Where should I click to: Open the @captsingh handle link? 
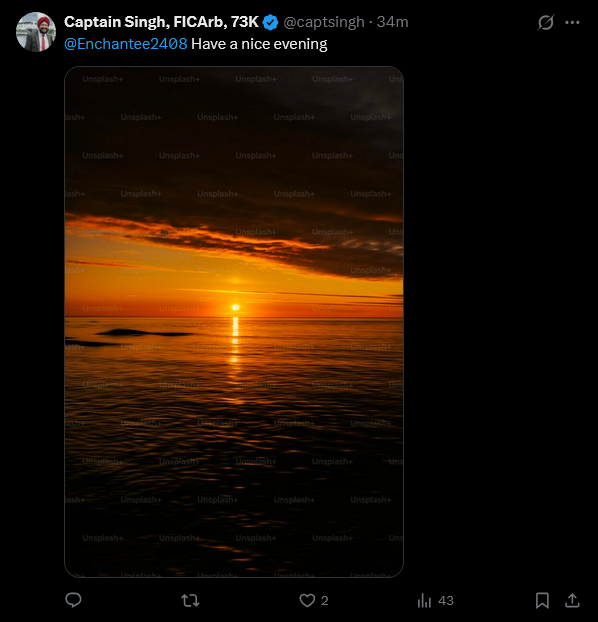click(x=324, y=22)
